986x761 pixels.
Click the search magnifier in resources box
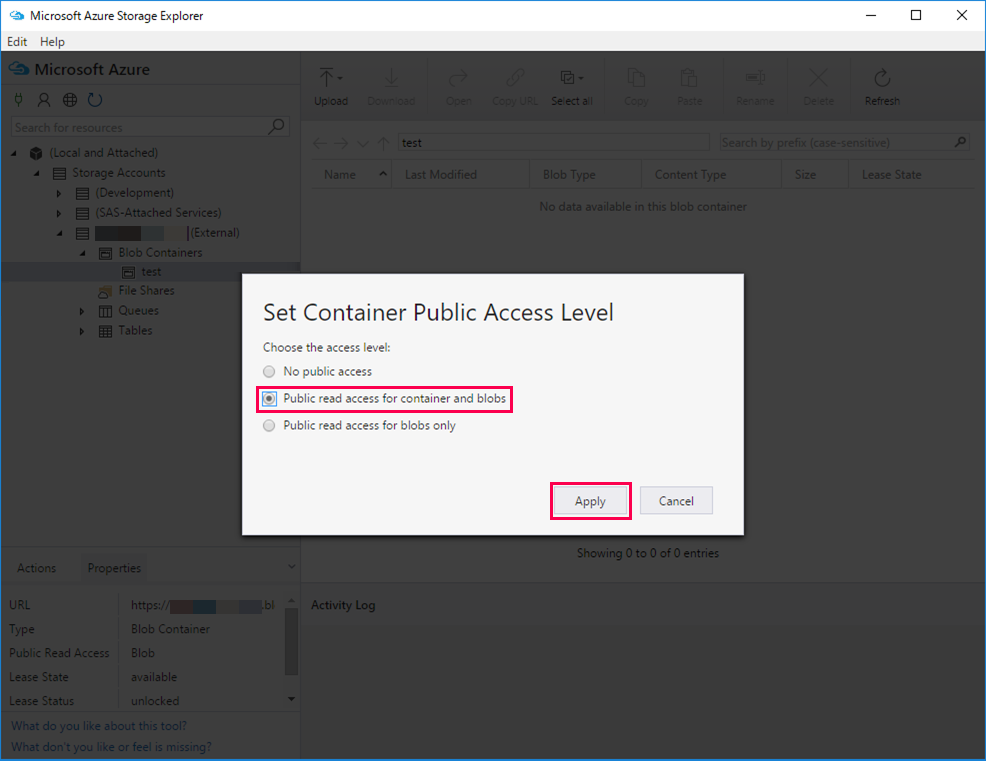(x=276, y=126)
